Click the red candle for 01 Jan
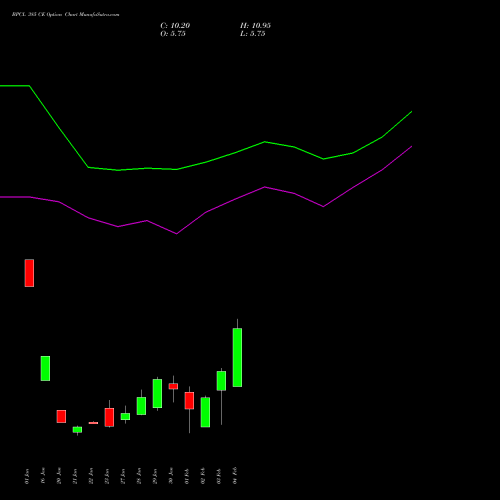500x500 pixels. tap(29, 273)
